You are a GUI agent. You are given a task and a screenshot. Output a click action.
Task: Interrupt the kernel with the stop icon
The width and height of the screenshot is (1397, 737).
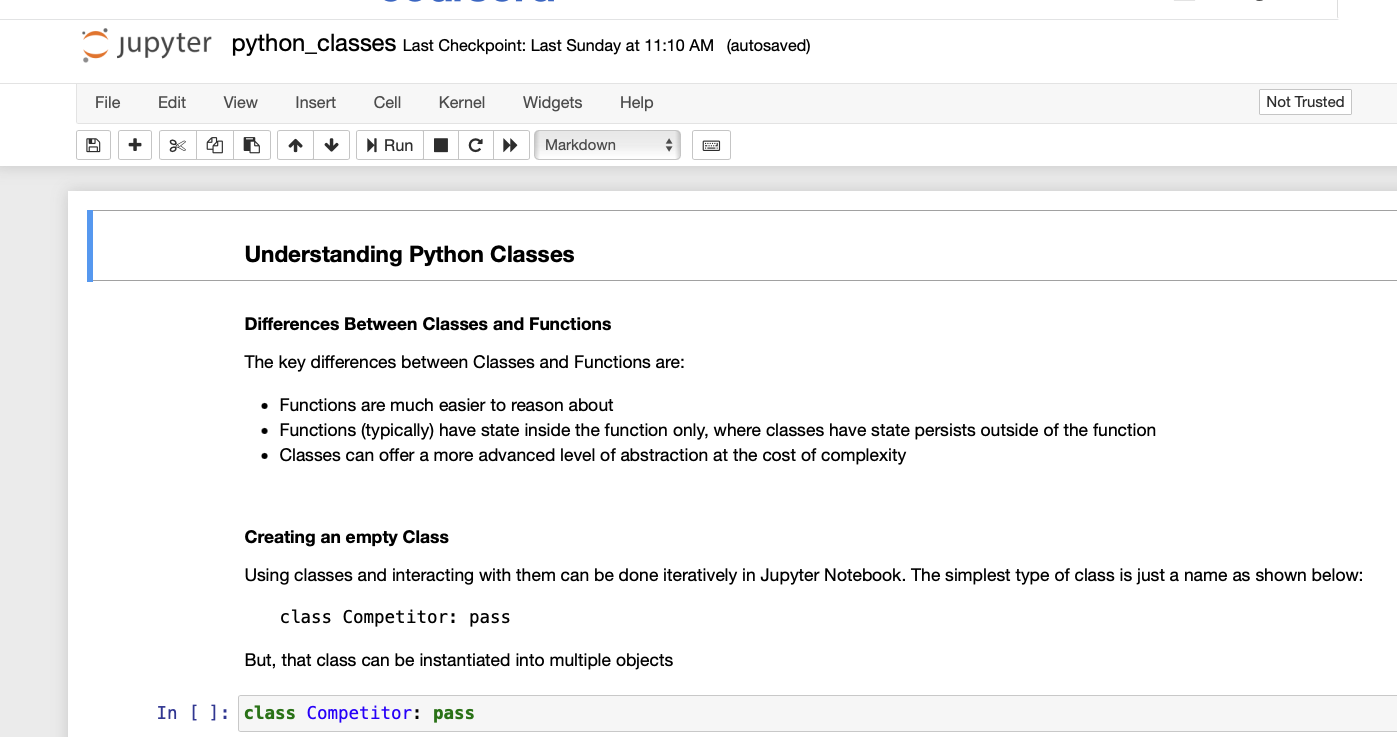tap(441, 145)
